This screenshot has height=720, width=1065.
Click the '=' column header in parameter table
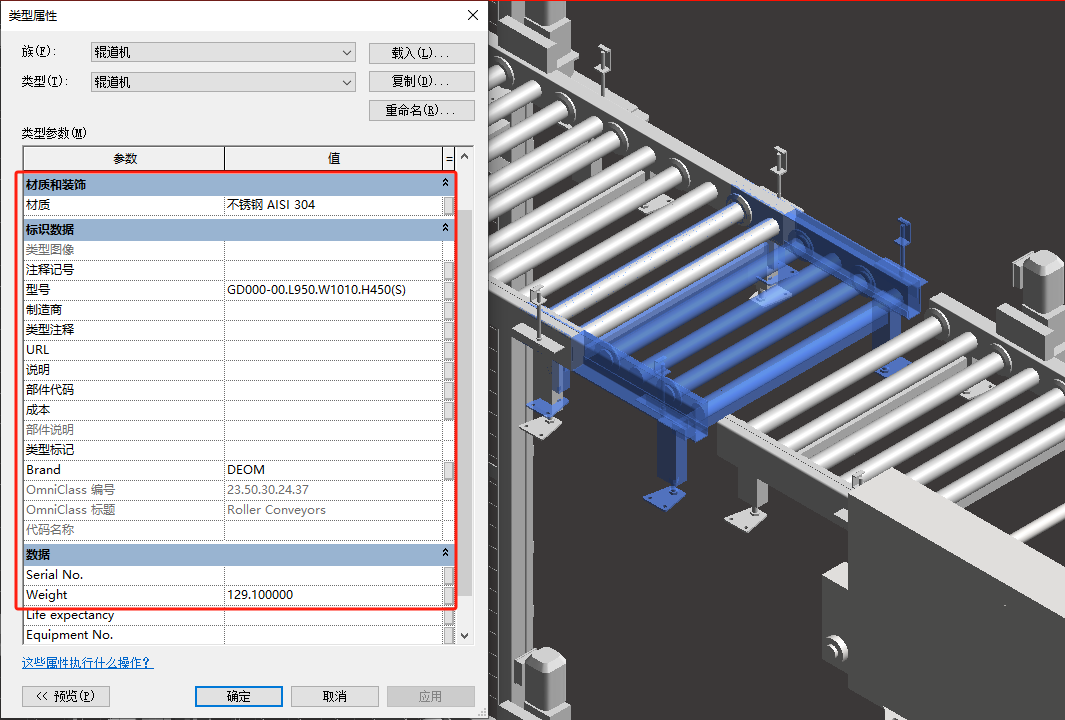pyautogui.click(x=449, y=159)
